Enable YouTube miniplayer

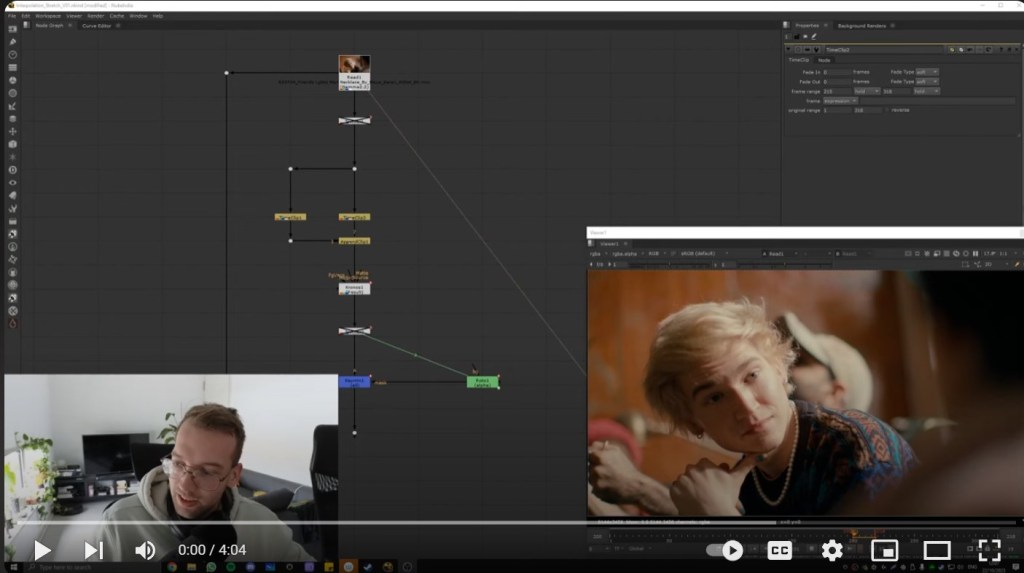click(884, 551)
